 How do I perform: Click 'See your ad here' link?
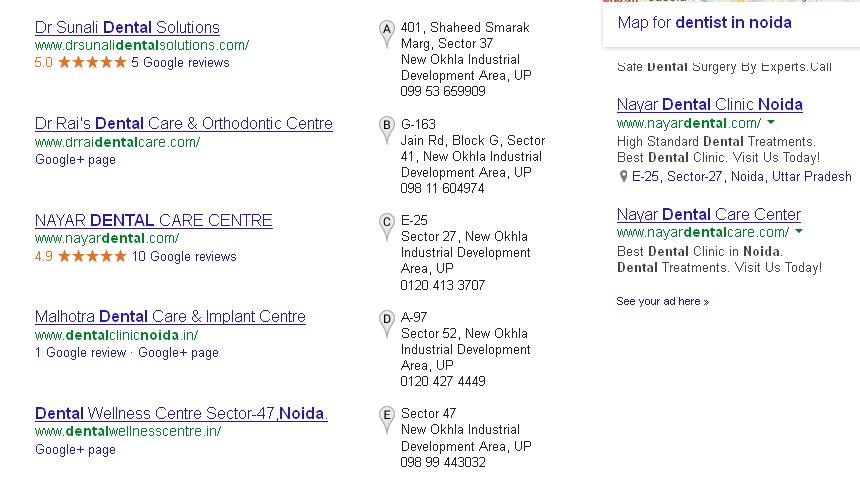click(662, 301)
